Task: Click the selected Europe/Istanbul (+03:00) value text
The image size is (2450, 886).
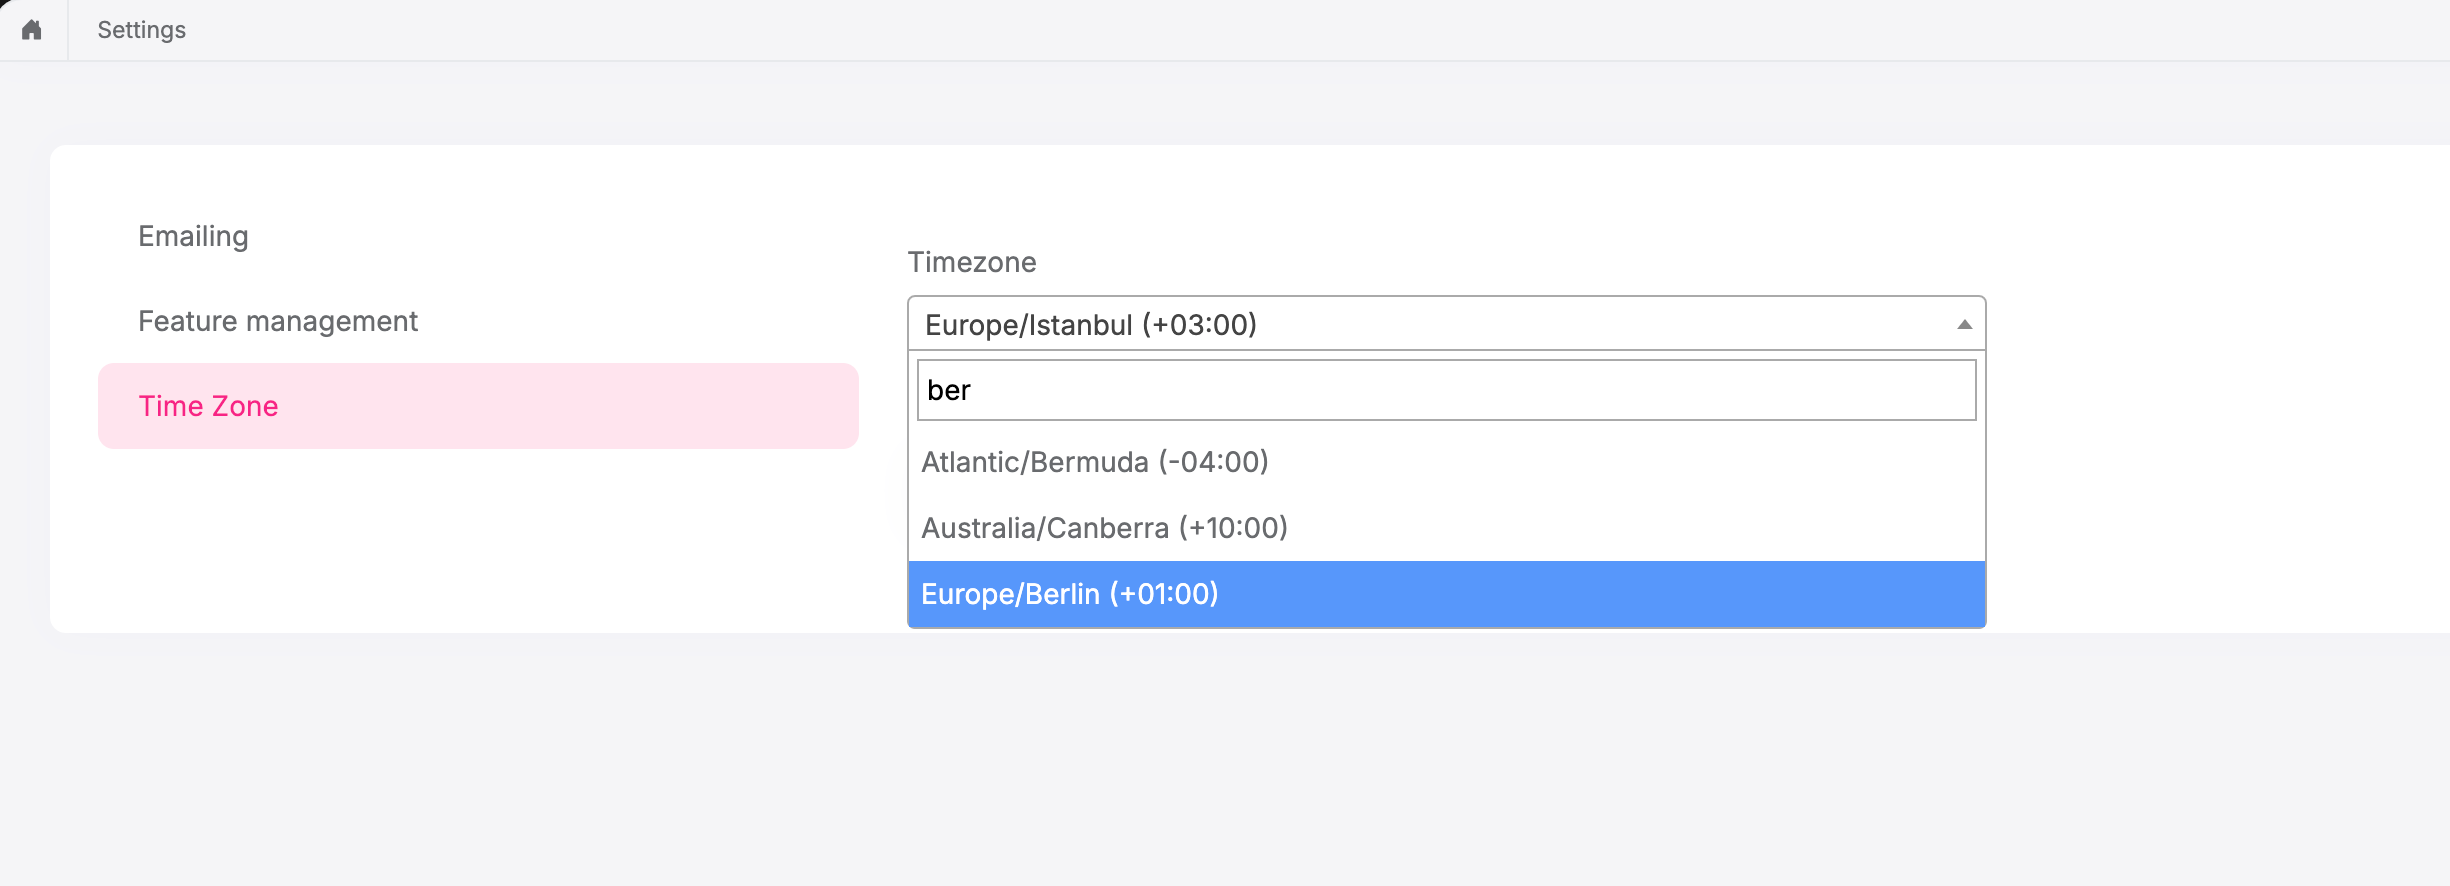Action: point(1090,325)
